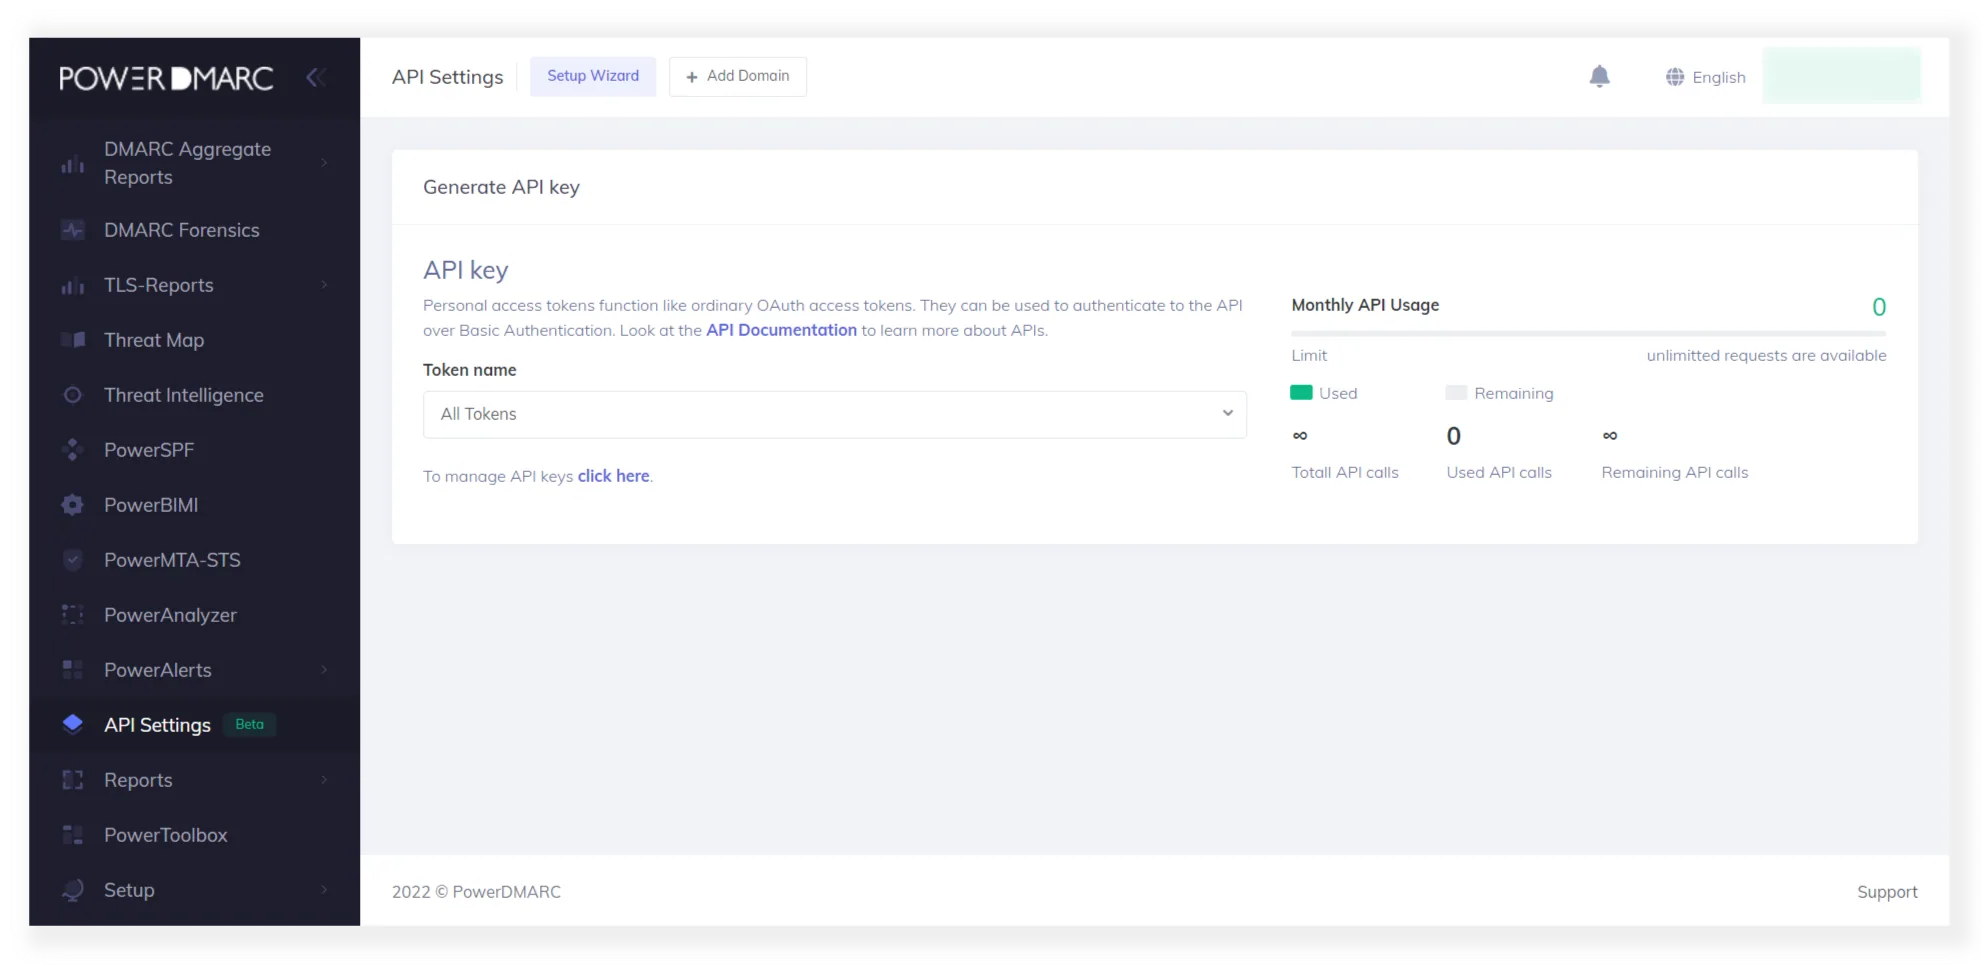Select PowerAnalyzer in the sidebar

[170, 615]
